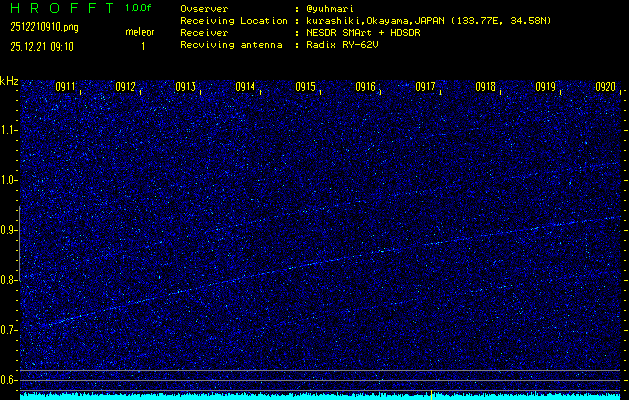Select the @yuhmari observer name
This screenshot has height=400, width=629.
[330, 8]
